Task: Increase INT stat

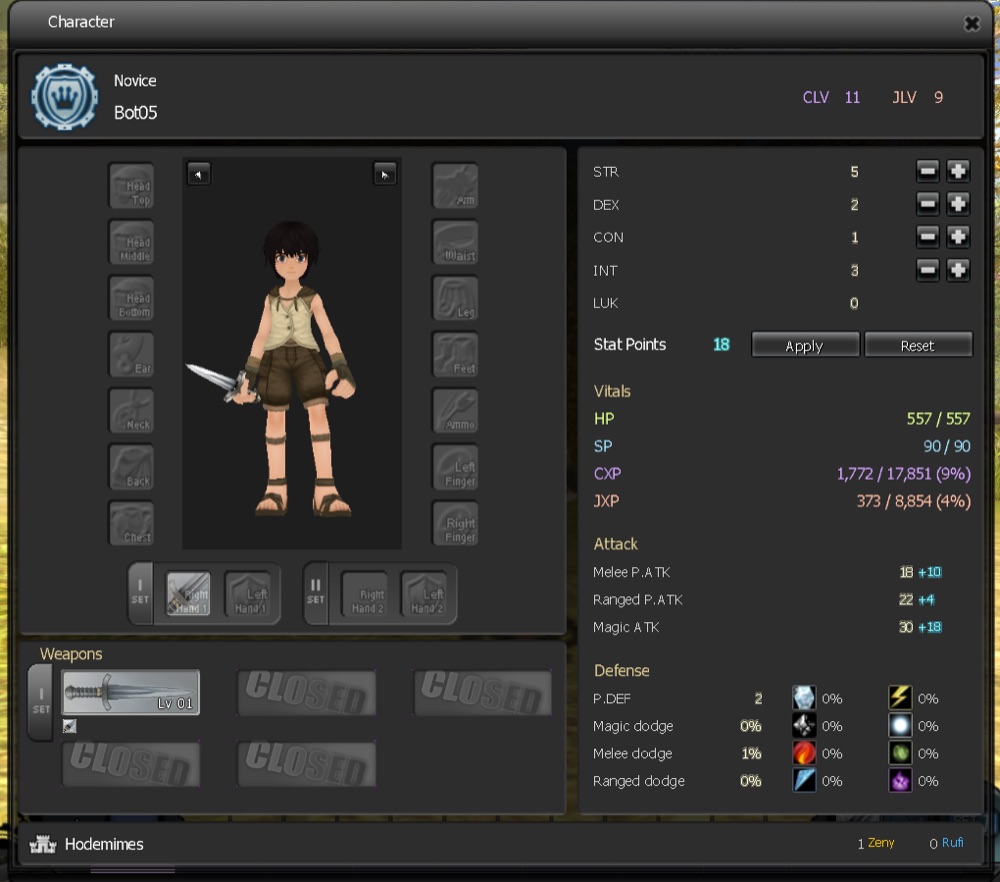Action: [x=957, y=270]
